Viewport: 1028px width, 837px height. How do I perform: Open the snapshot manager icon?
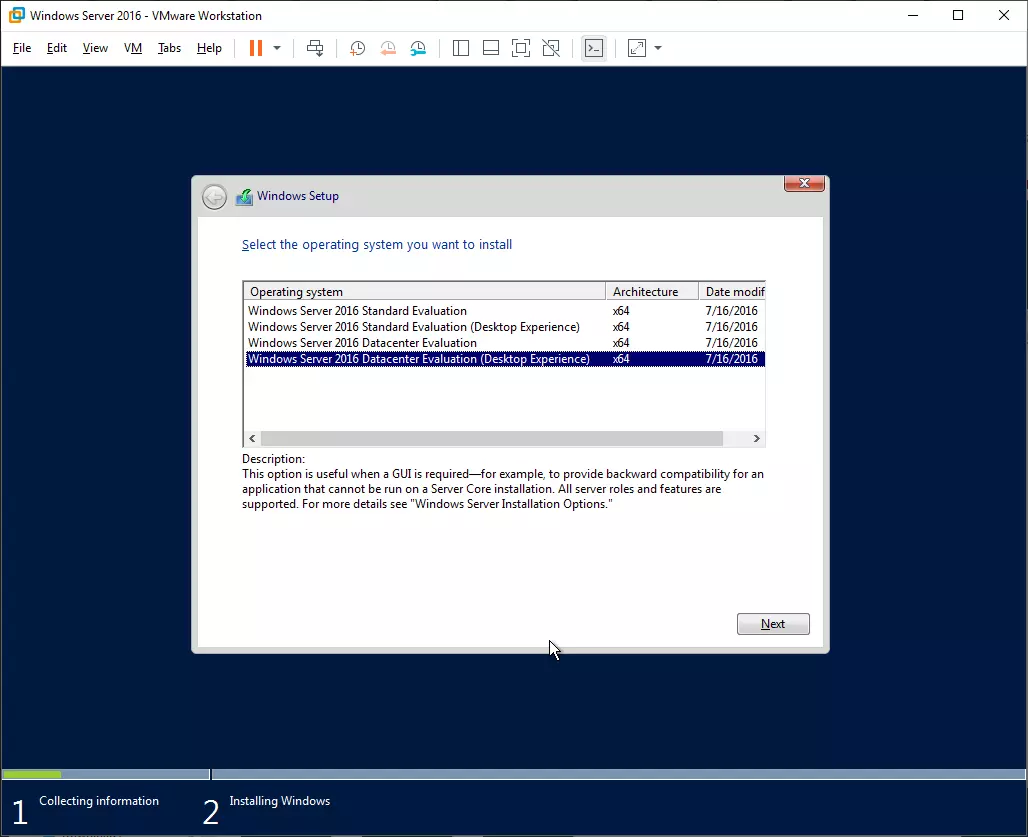pyautogui.click(x=418, y=48)
